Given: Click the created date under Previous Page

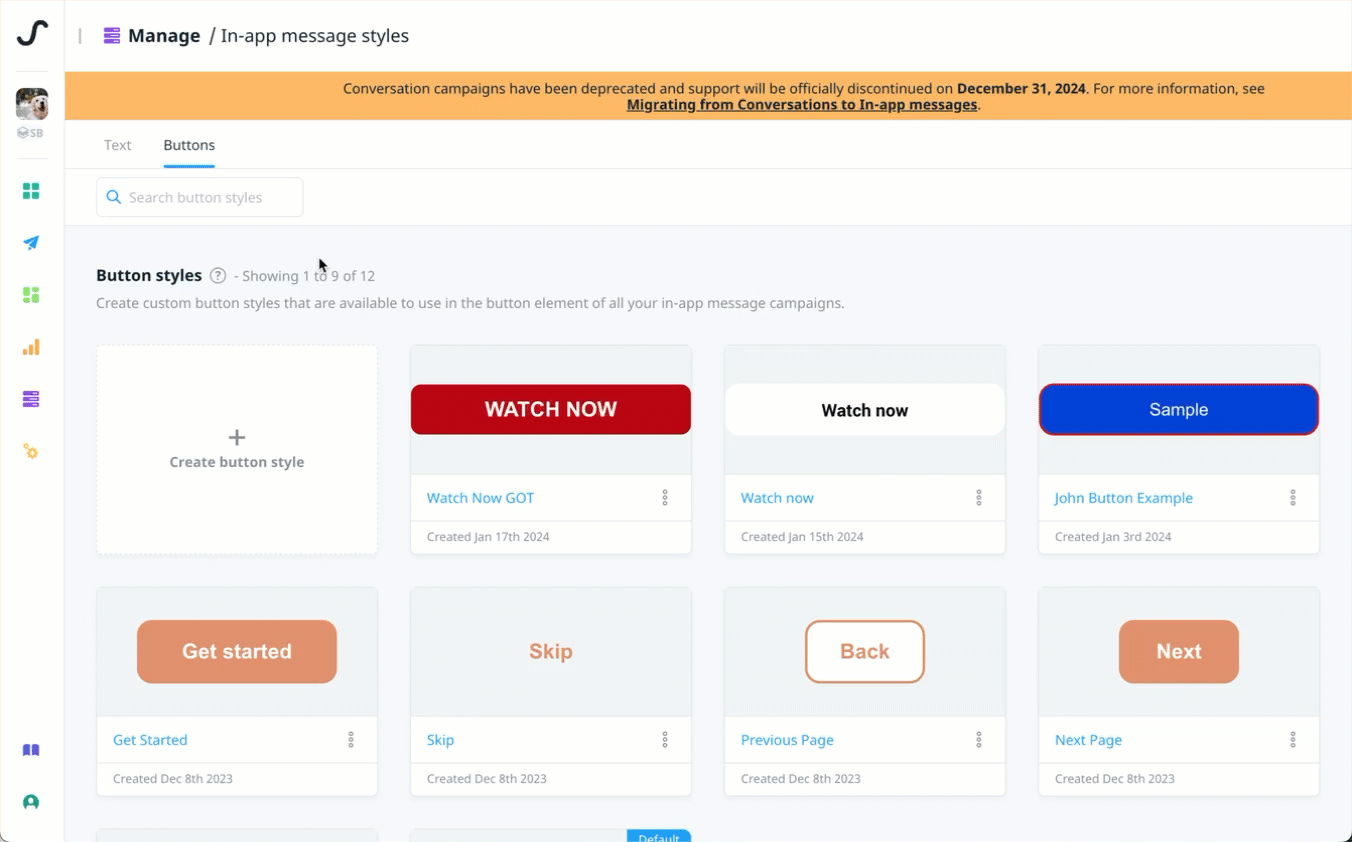Looking at the screenshot, I should [x=801, y=779].
